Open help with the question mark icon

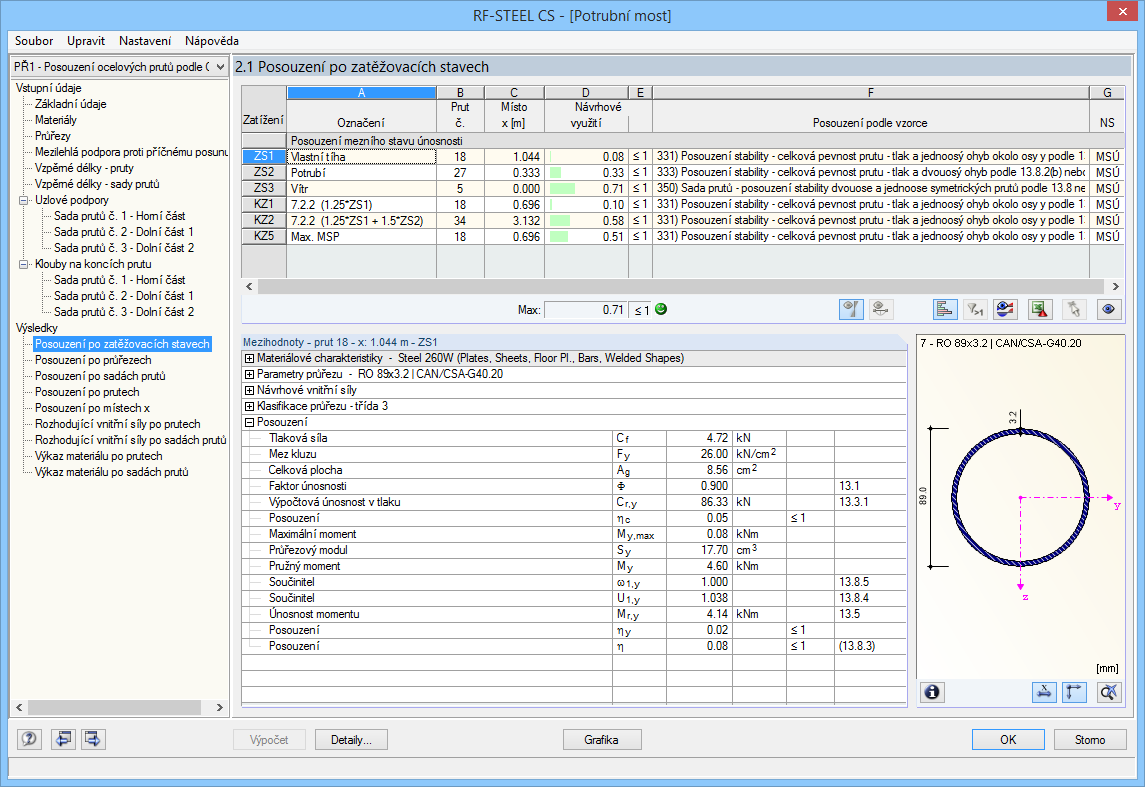point(29,739)
